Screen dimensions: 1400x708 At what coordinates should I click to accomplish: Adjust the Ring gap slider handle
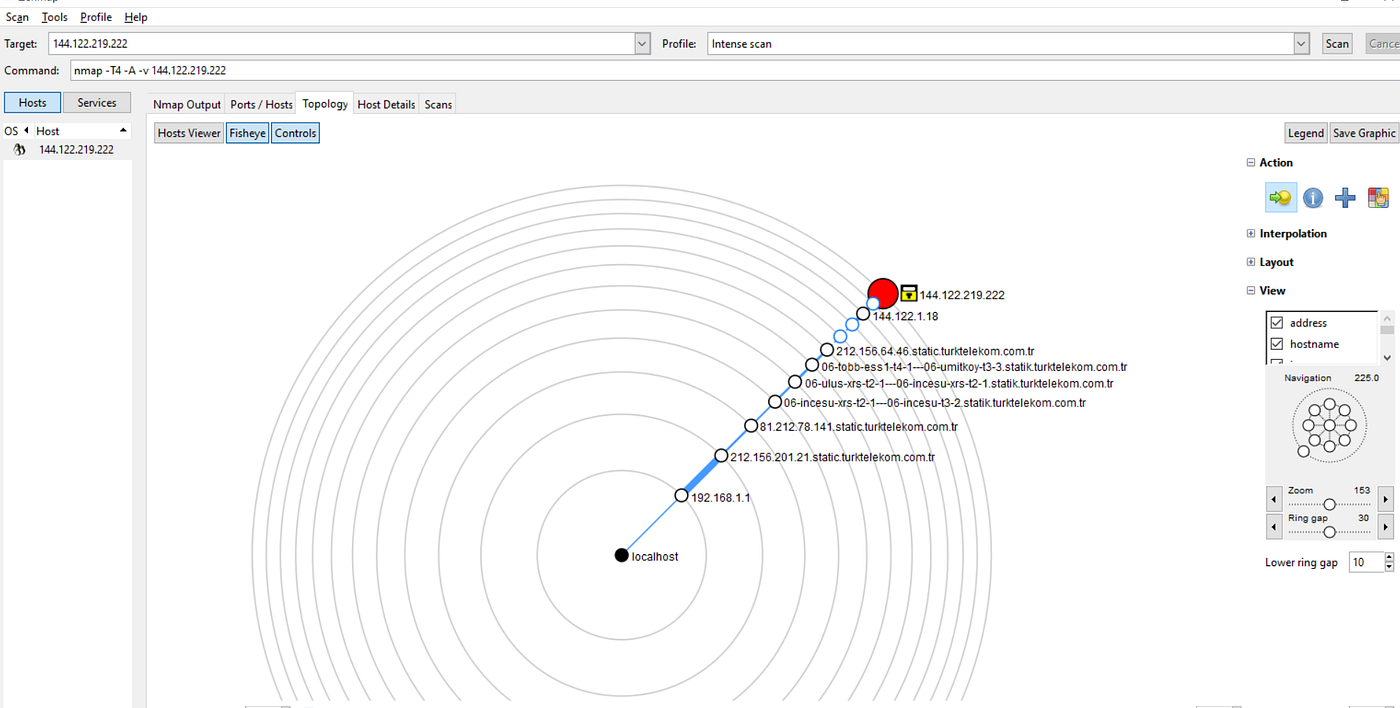(1329, 532)
